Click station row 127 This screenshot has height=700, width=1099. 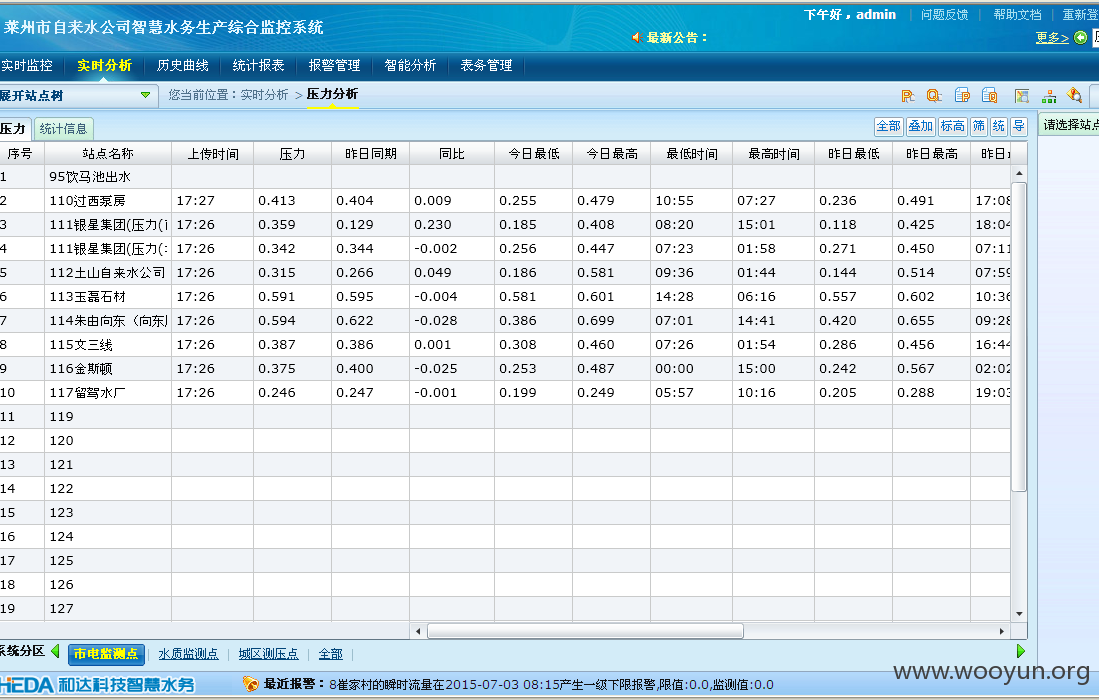[505, 608]
